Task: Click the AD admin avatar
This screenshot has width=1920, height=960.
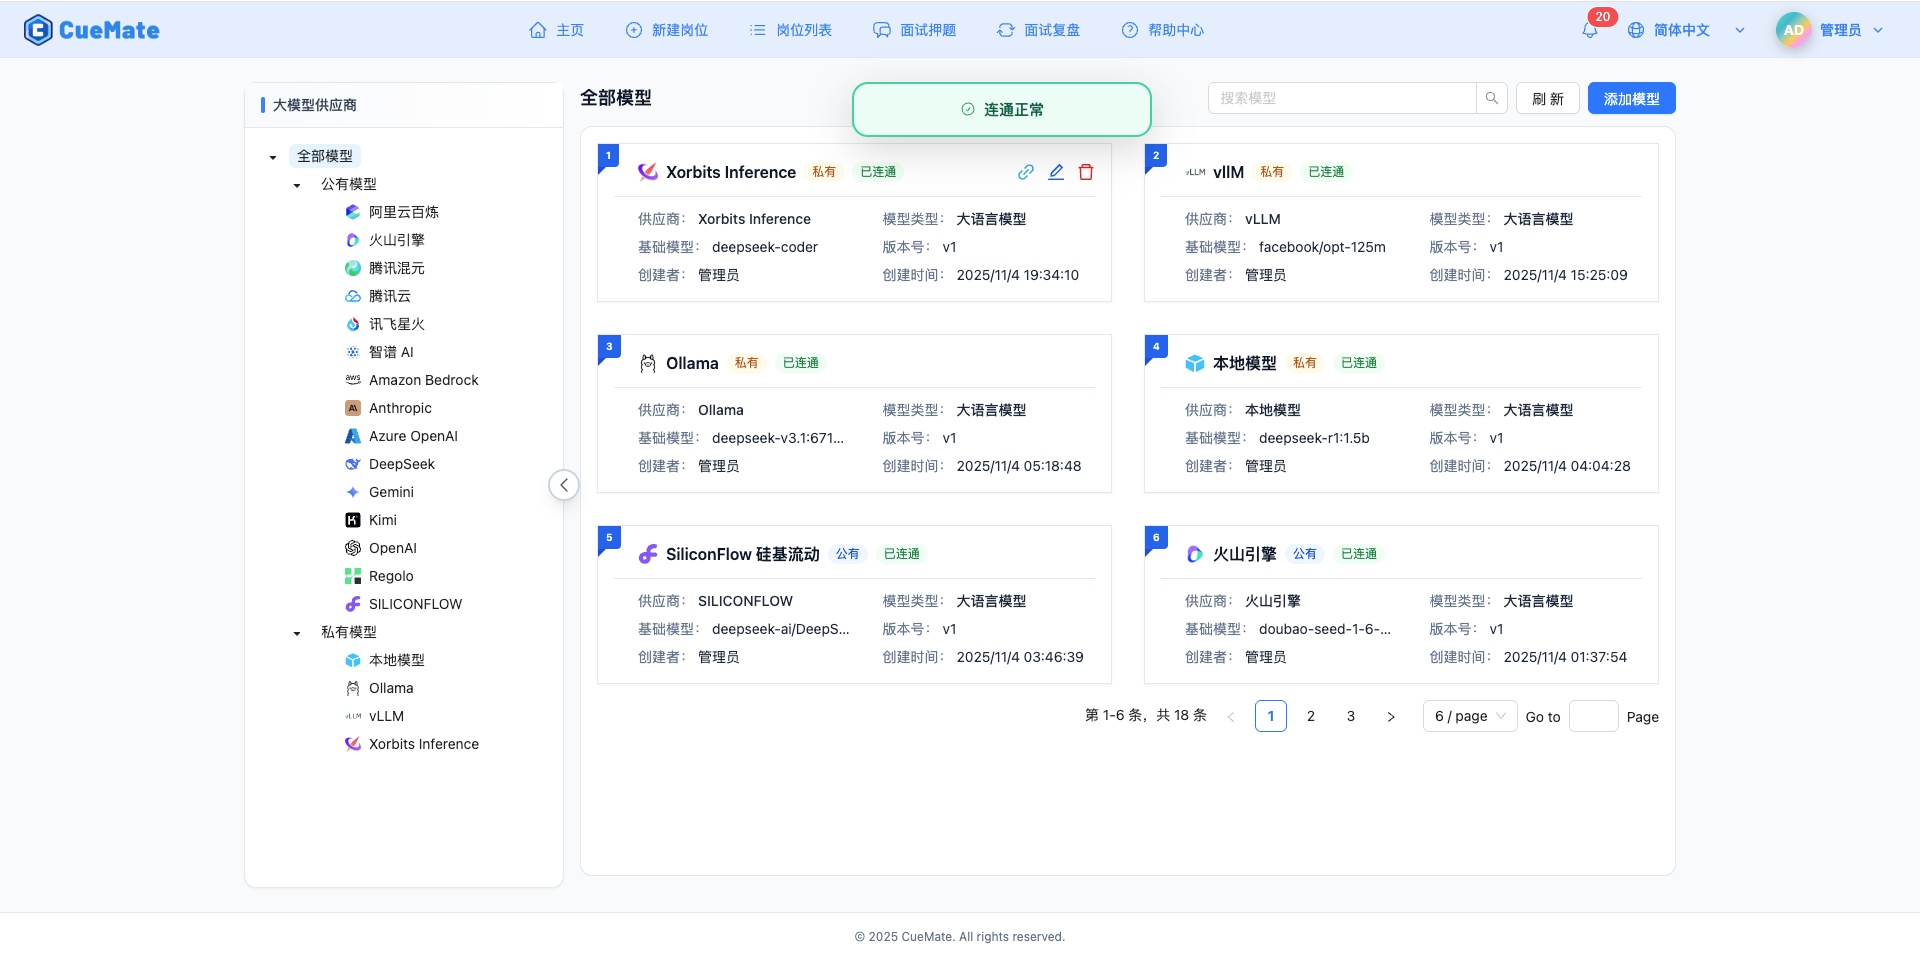Action: [x=1793, y=30]
